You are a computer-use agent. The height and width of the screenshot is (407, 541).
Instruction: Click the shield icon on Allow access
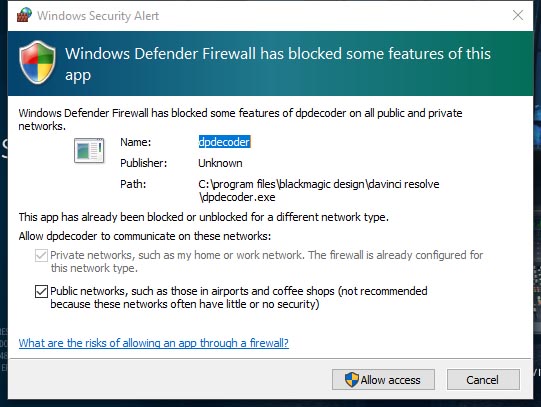point(352,380)
